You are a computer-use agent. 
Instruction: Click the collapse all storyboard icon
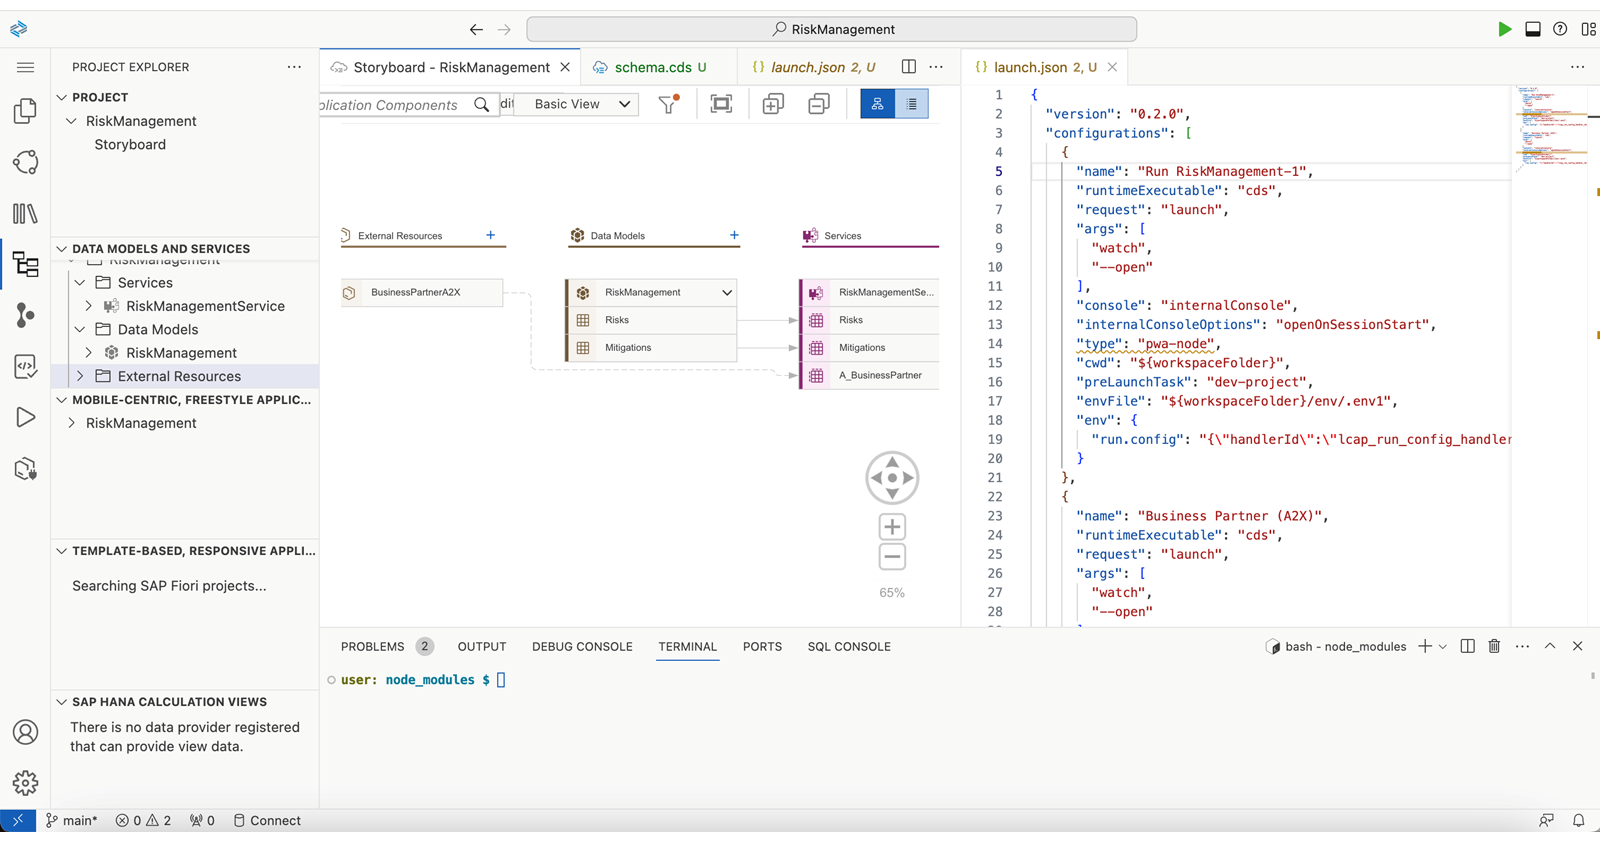pos(819,104)
